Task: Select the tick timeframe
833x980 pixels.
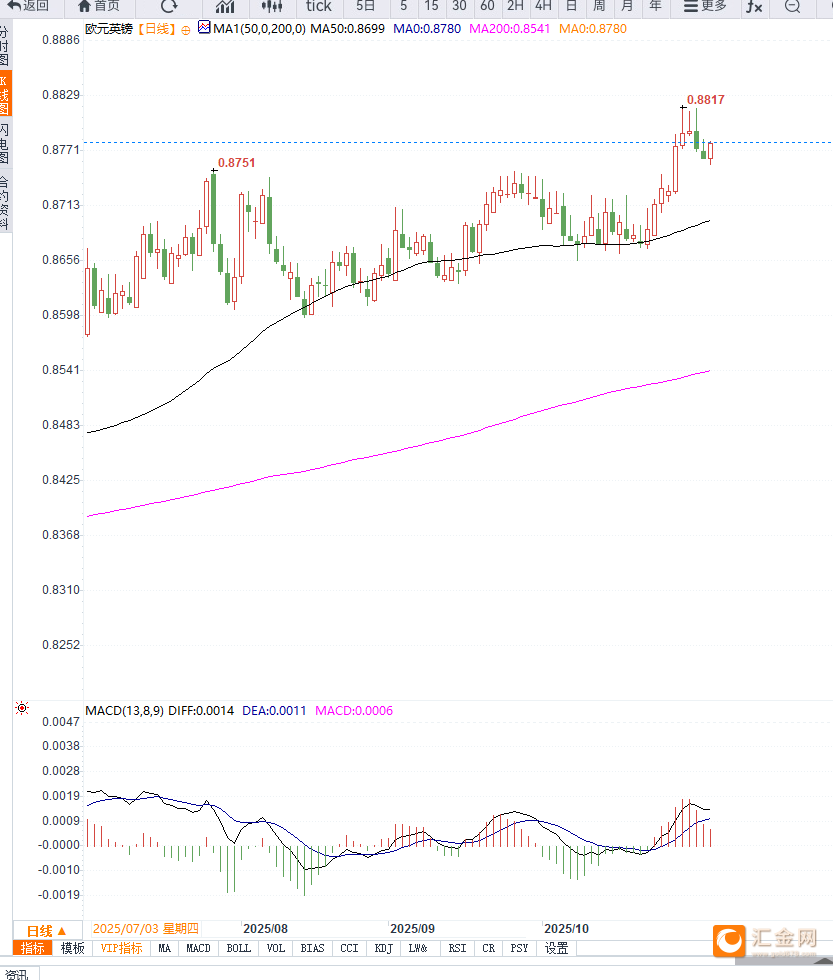Action: click(319, 6)
